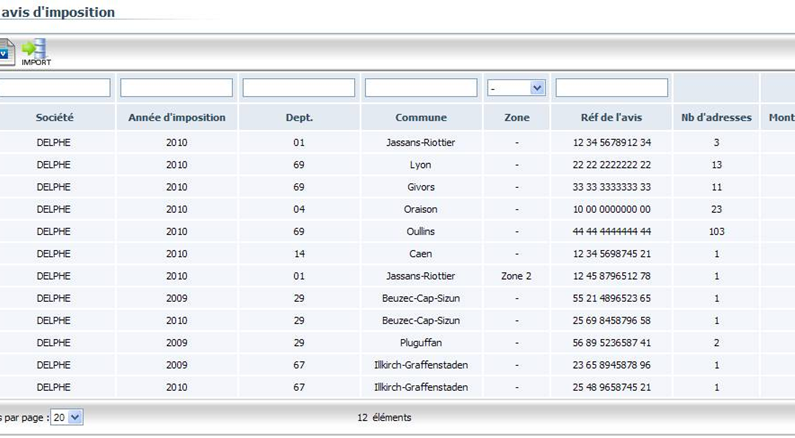Click the Zone 2 cell
Screen dimensions: 795x438
517,276
